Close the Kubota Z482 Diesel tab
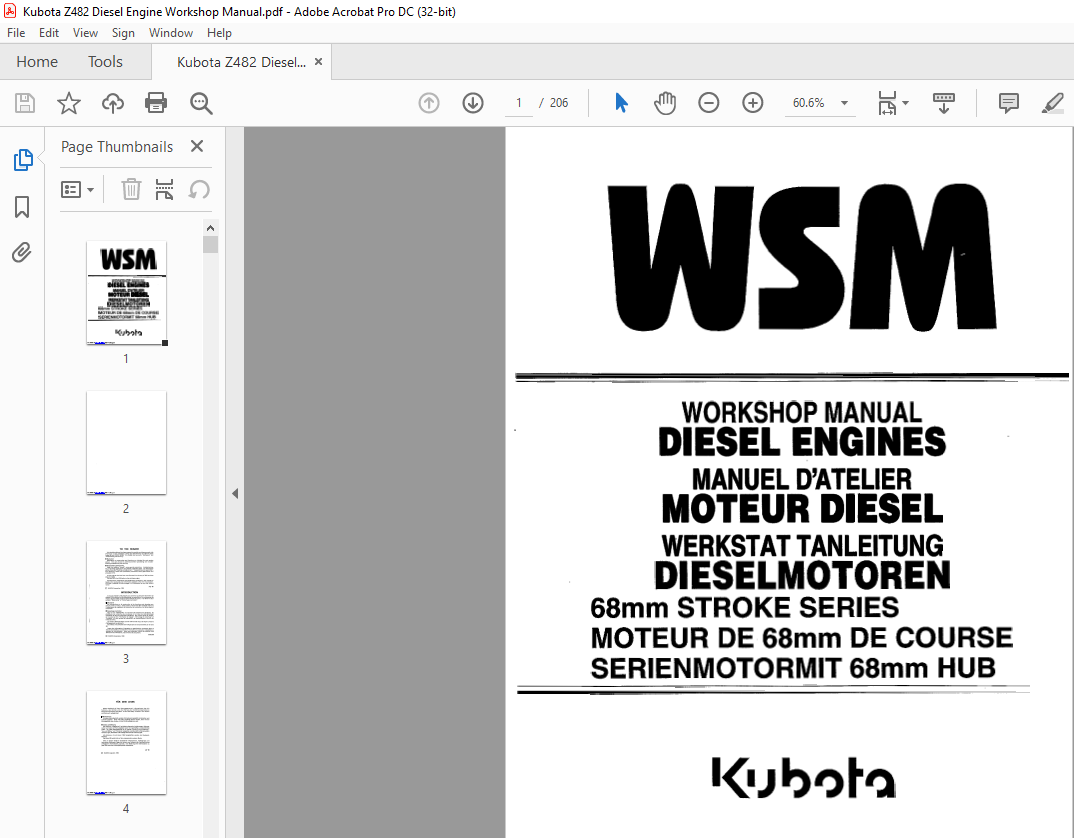The width and height of the screenshot is (1074, 838). (319, 62)
